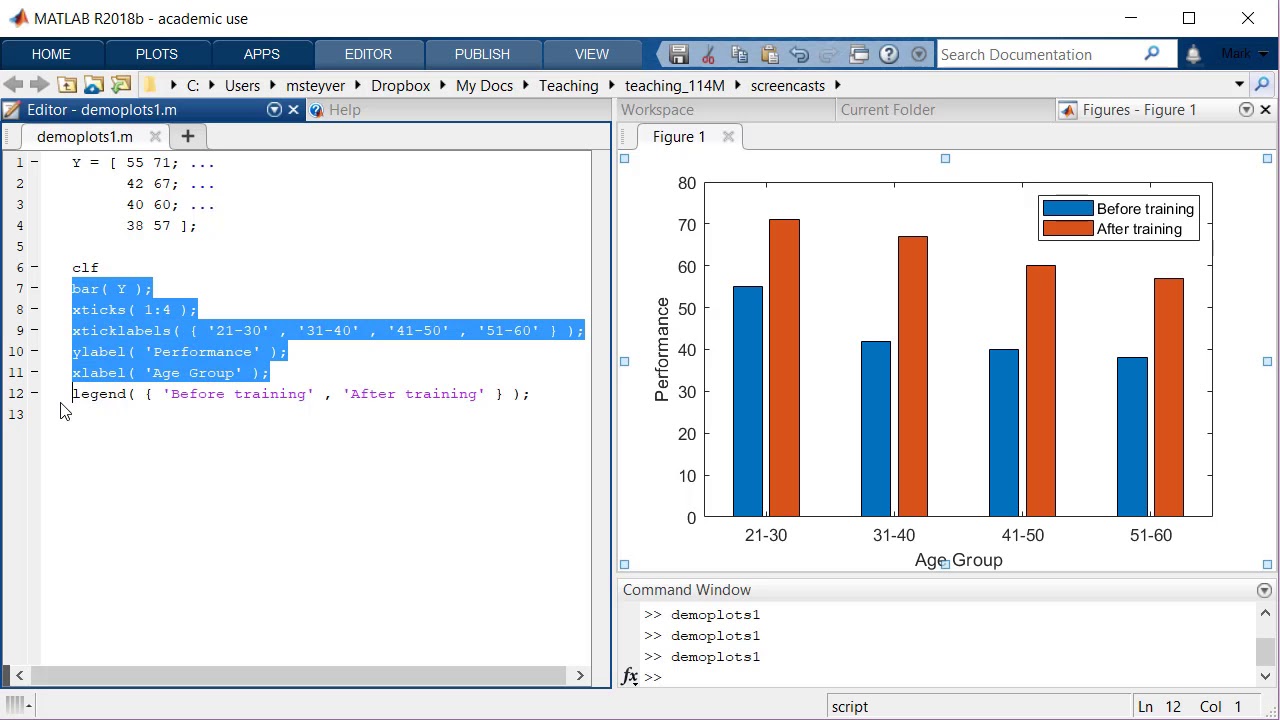Open the Mark account dropdown
Viewport: 1280px width, 720px height.
[1244, 54]
